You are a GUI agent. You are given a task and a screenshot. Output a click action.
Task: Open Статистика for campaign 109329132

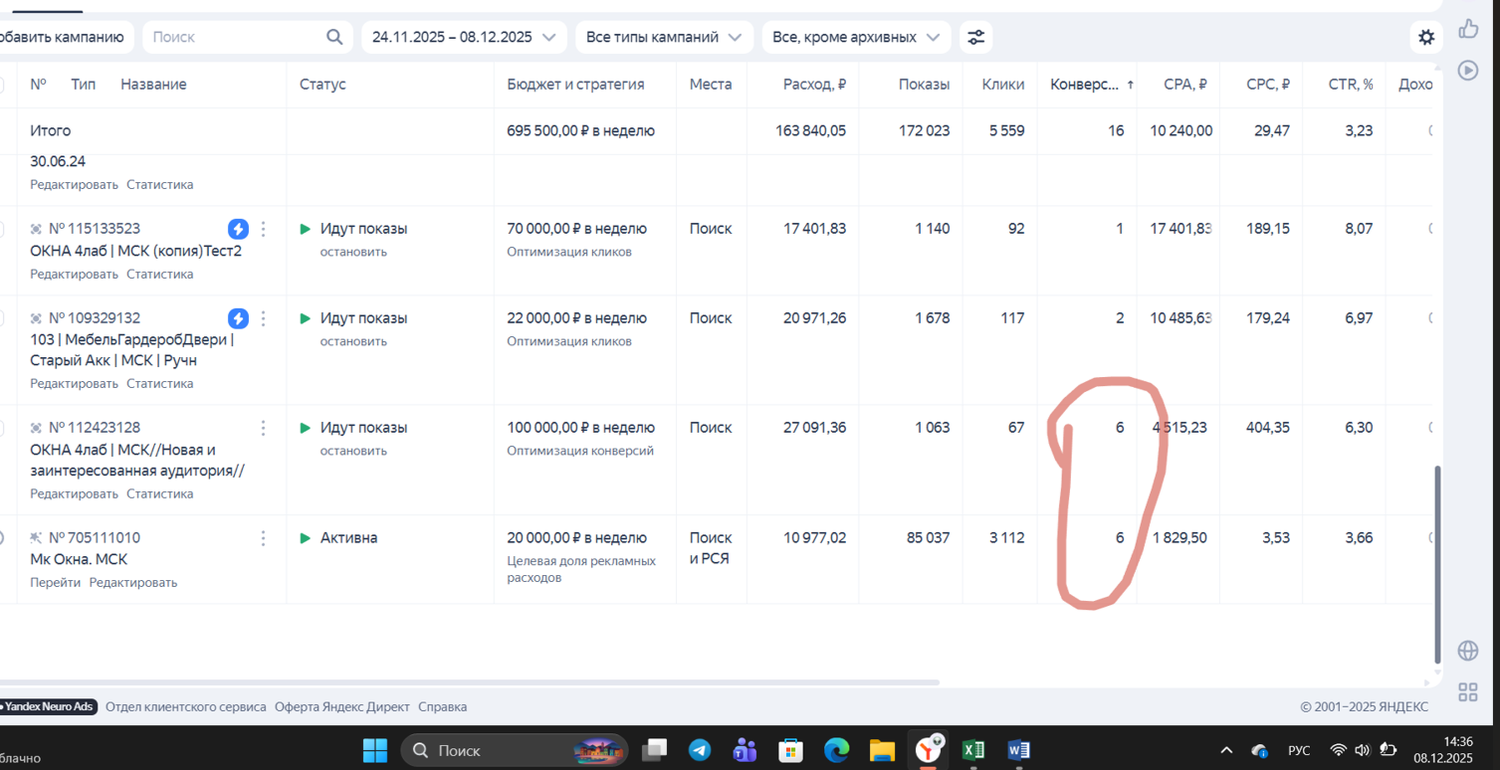point(160,384)
